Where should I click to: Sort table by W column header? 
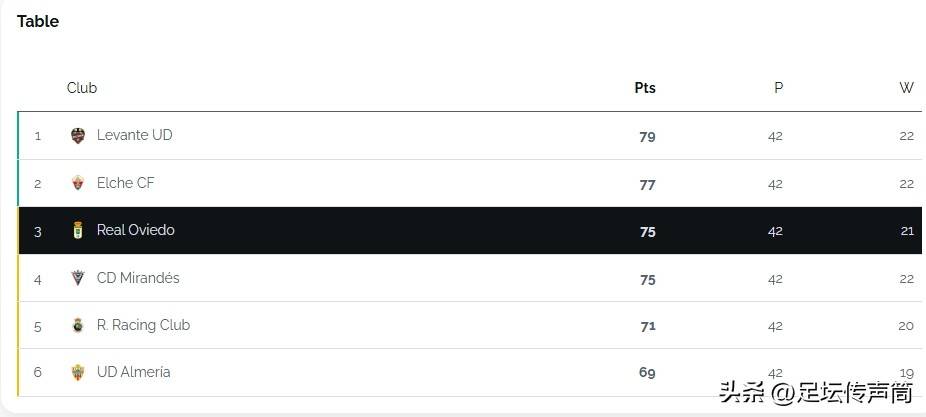907,88
